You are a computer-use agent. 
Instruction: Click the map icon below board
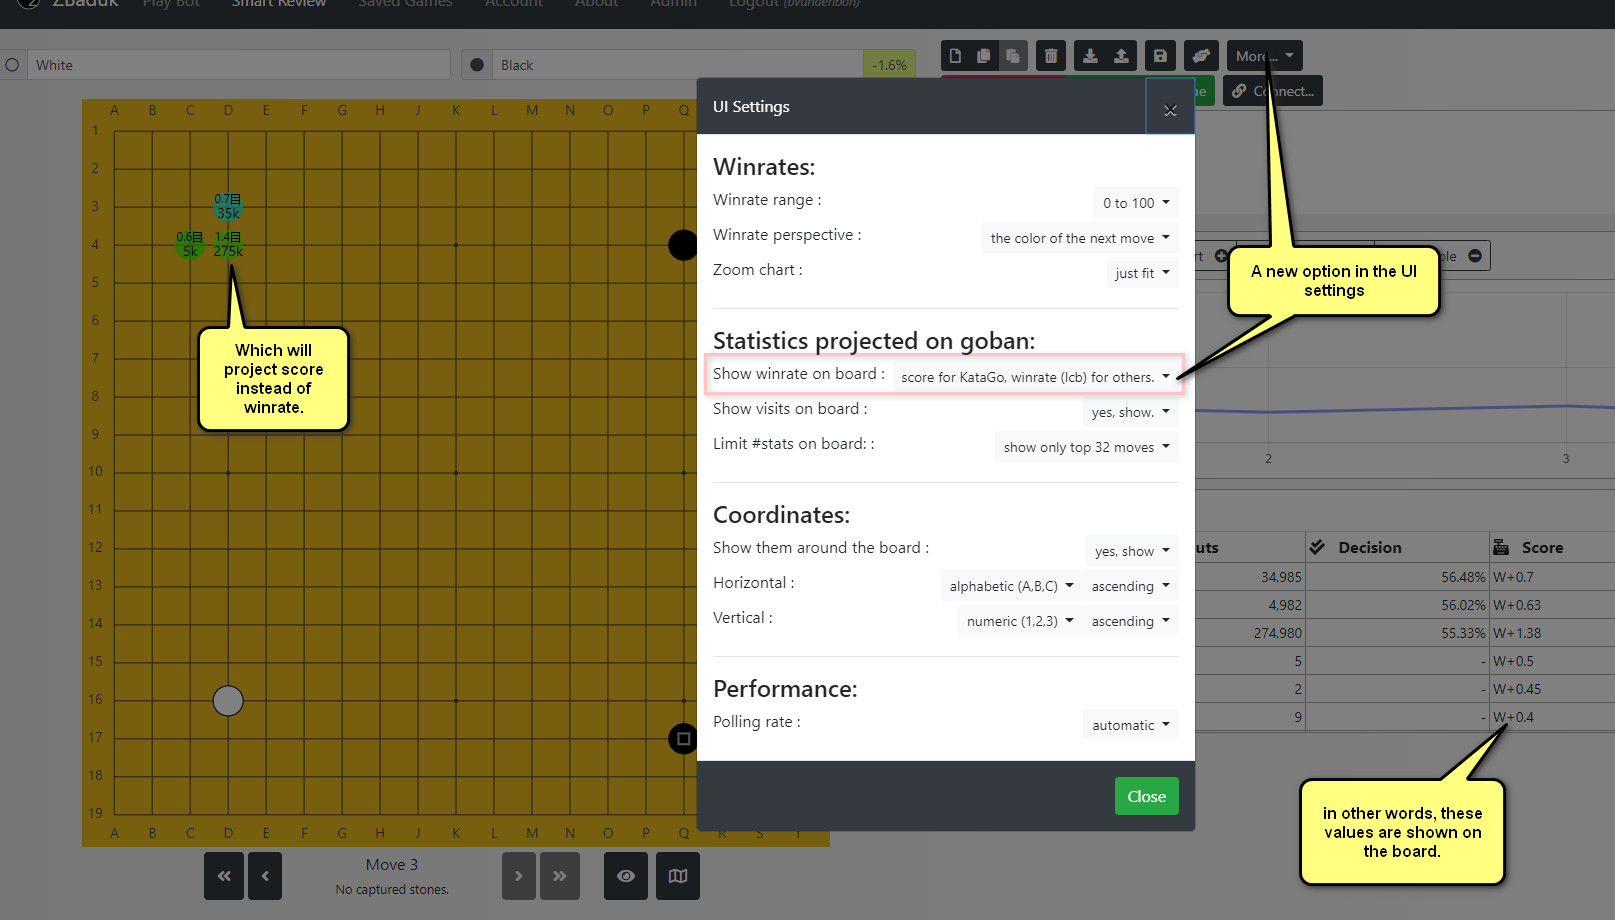point(678,876)
